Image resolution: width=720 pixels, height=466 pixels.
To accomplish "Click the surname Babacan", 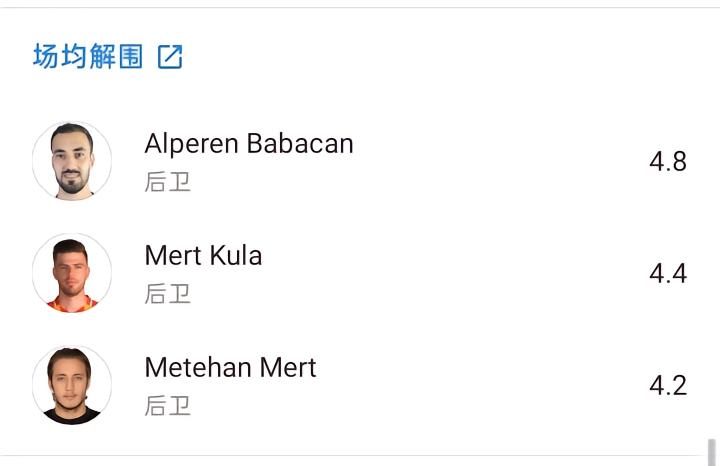I will pyautogui.click(x=300, y=144).
